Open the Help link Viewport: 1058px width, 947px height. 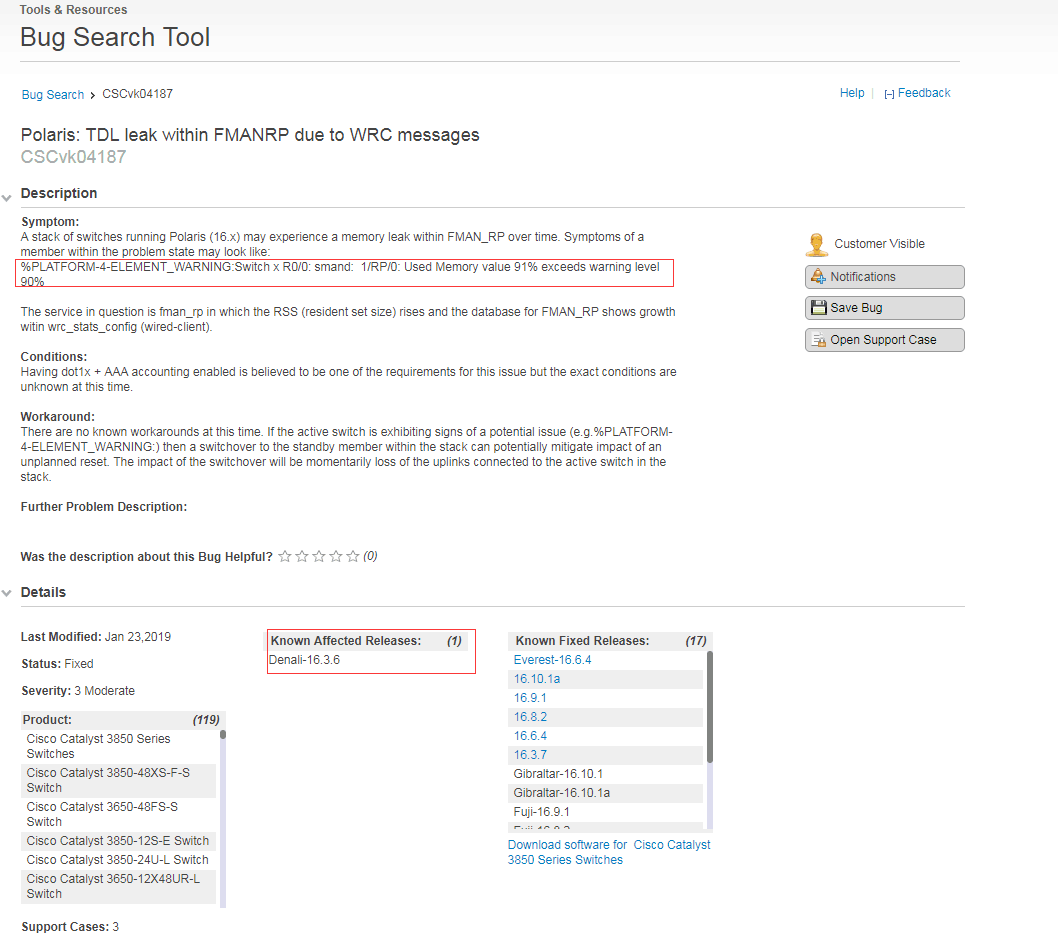click(x=852, y=93)
